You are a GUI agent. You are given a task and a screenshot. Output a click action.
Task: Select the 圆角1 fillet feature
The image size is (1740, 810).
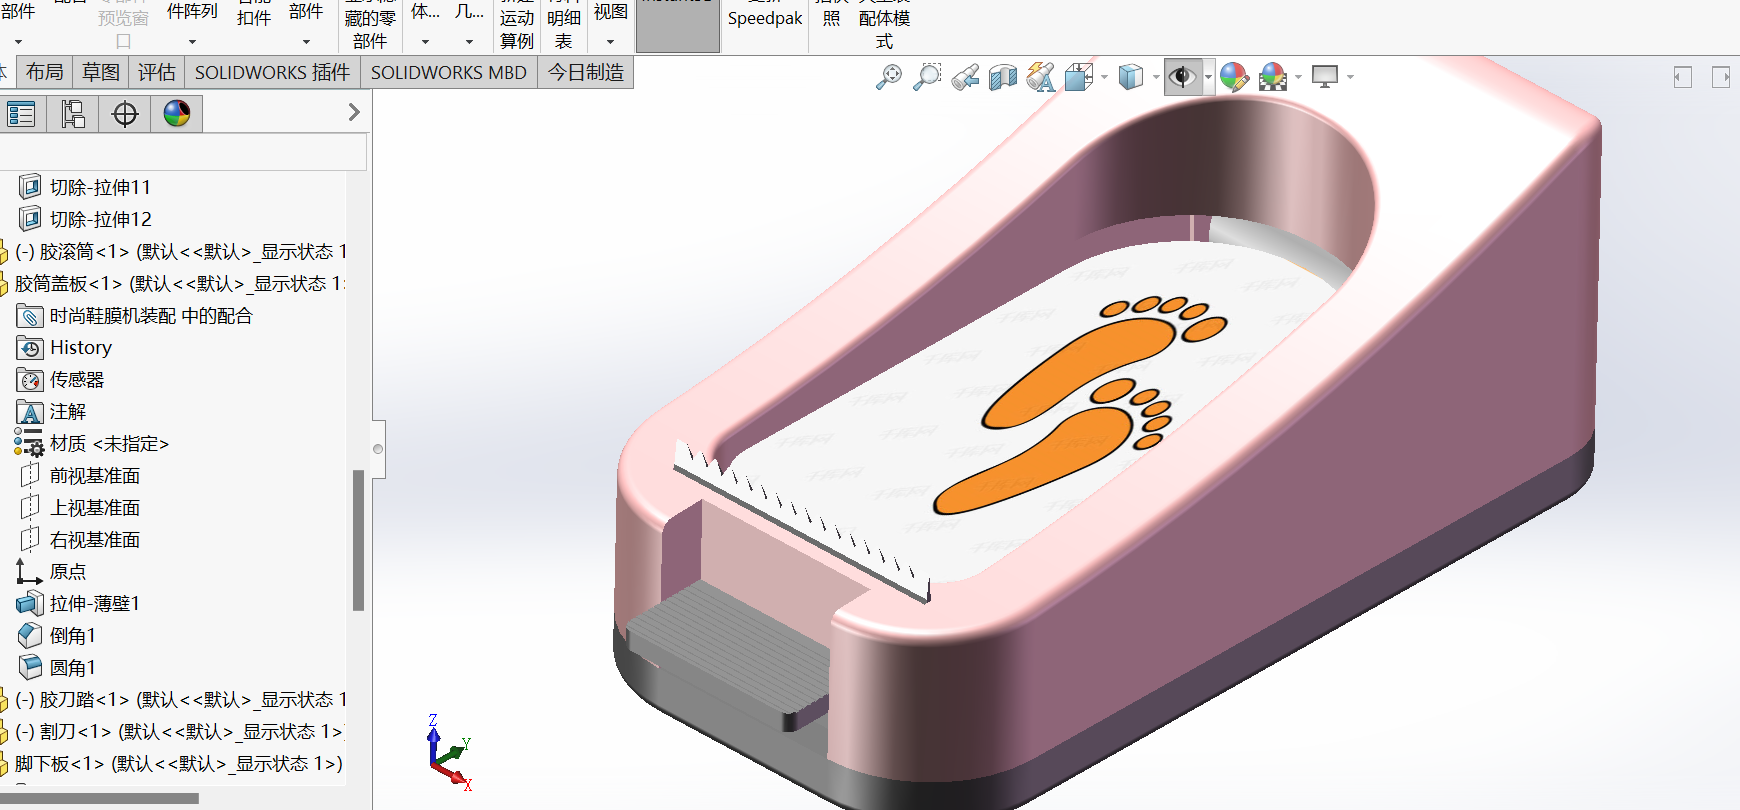[x=72, y=667]
